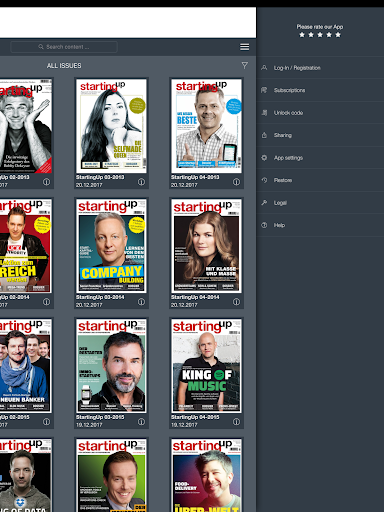Focus the Search content field
The image size is (384, 512).
pos(64,47)
